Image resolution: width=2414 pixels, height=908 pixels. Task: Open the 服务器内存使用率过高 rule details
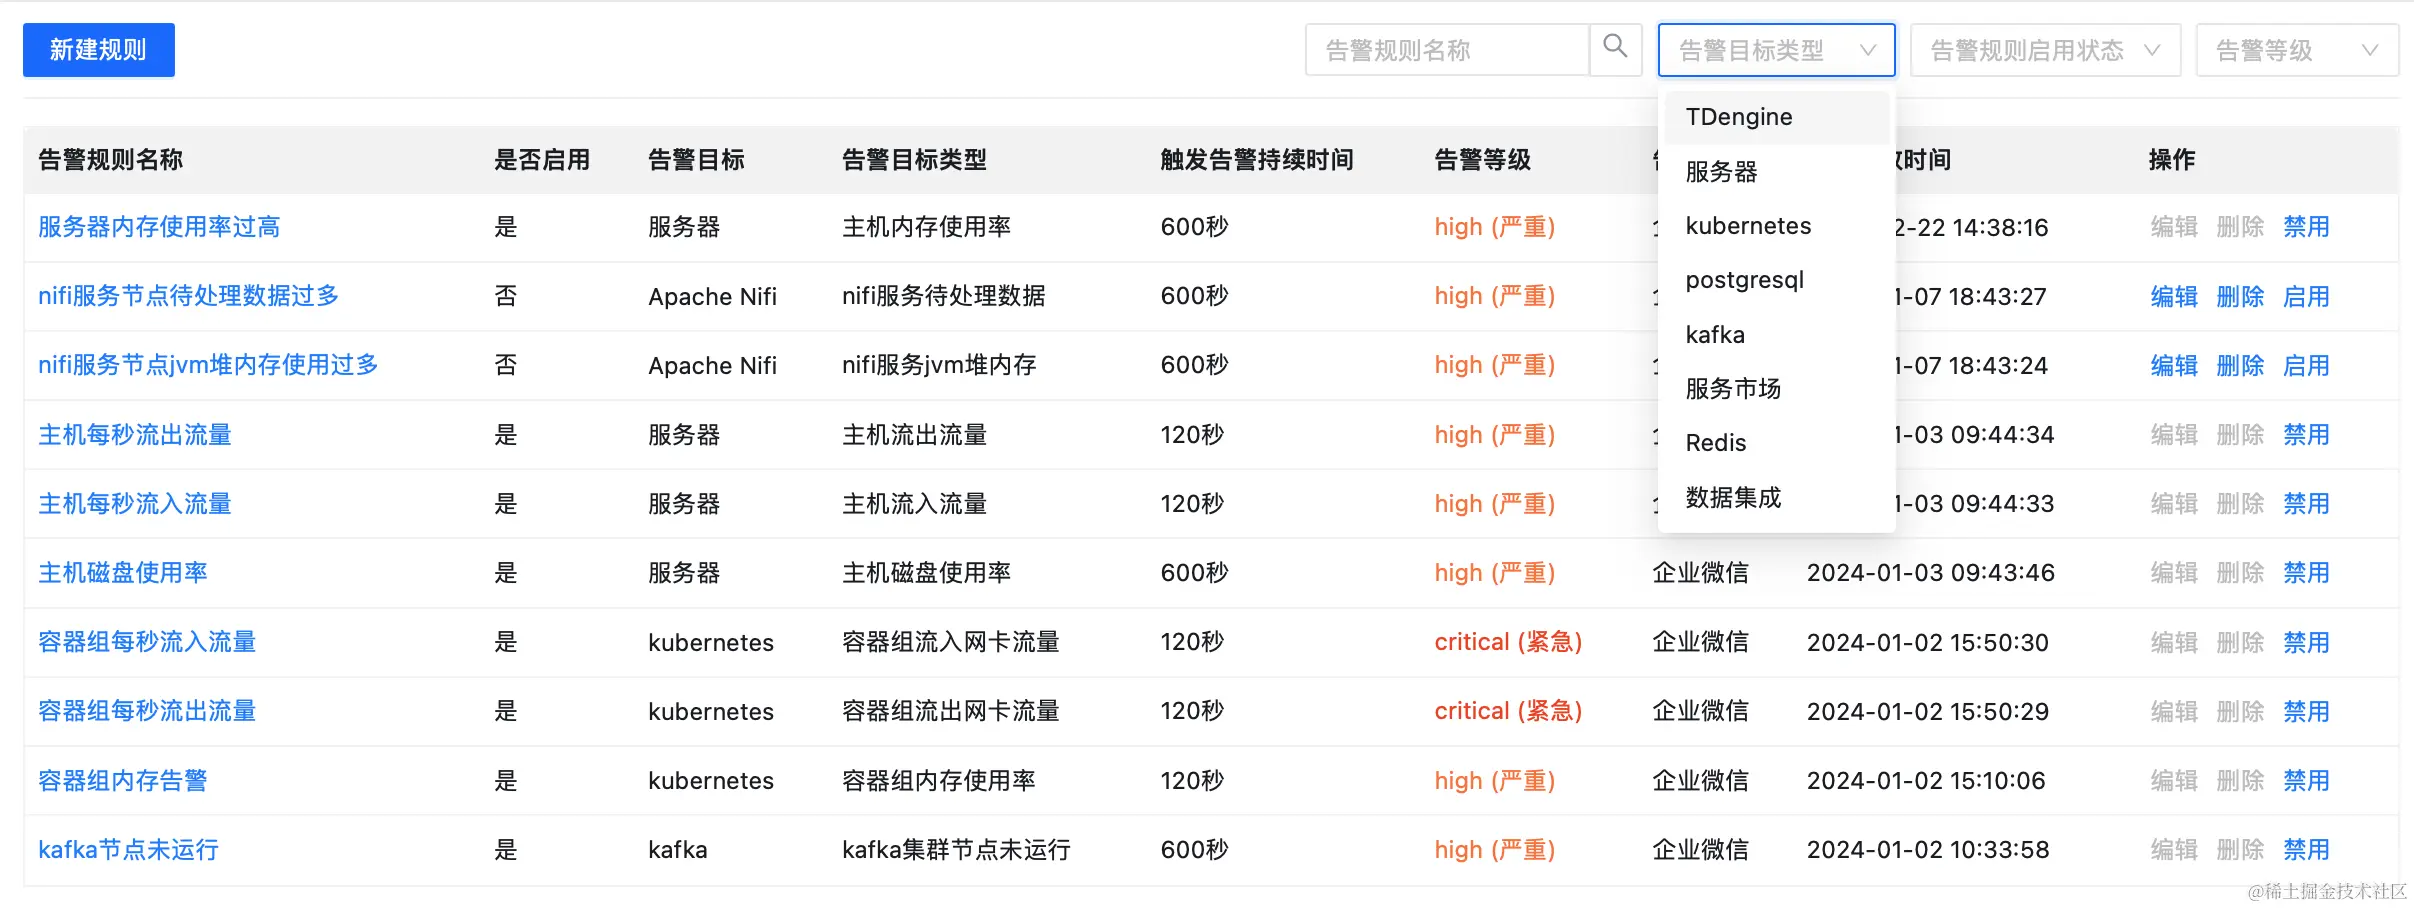[158, 227]
